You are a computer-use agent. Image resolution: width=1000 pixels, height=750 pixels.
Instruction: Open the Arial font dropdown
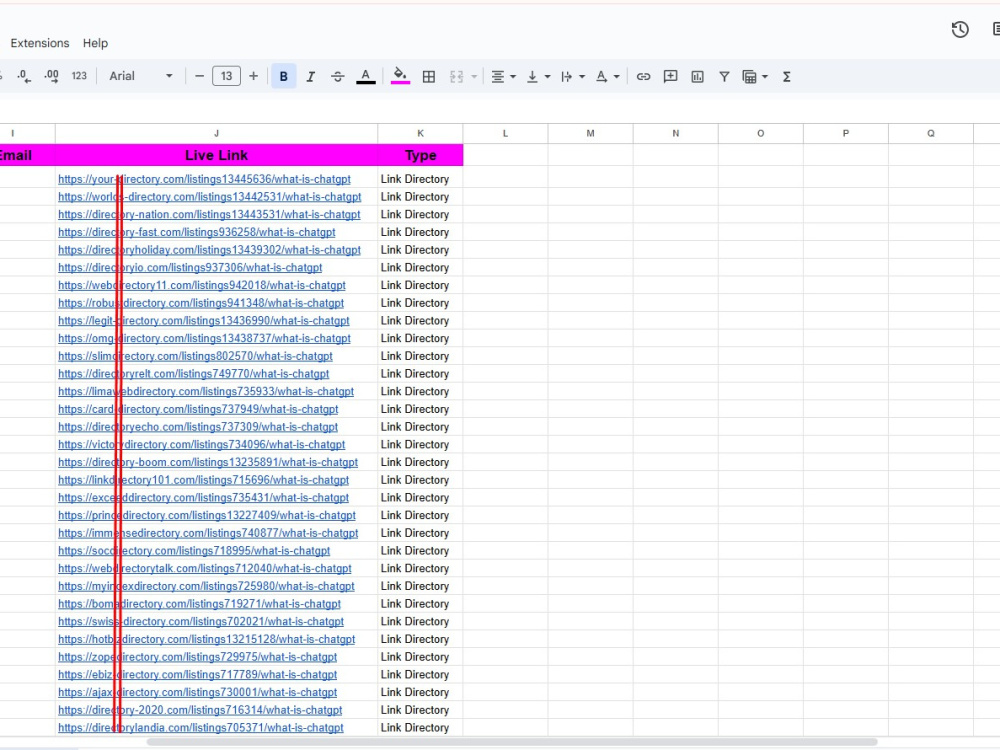(141, 76)
